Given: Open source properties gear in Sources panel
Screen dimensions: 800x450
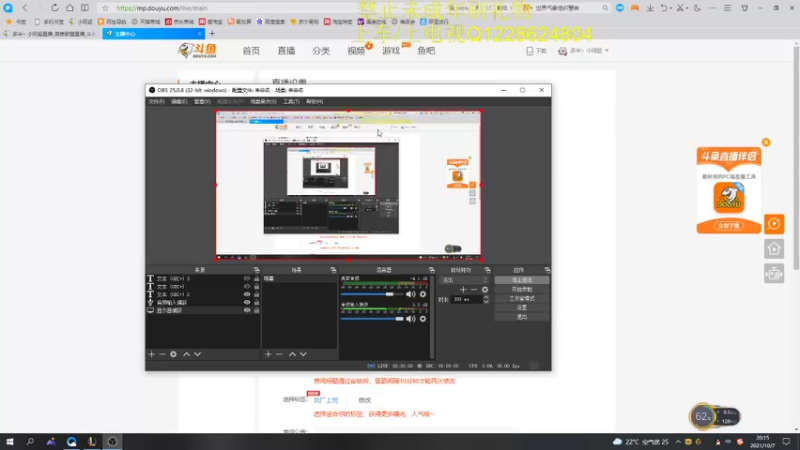Looking at the screenshot, I should (x=173, y=354).
